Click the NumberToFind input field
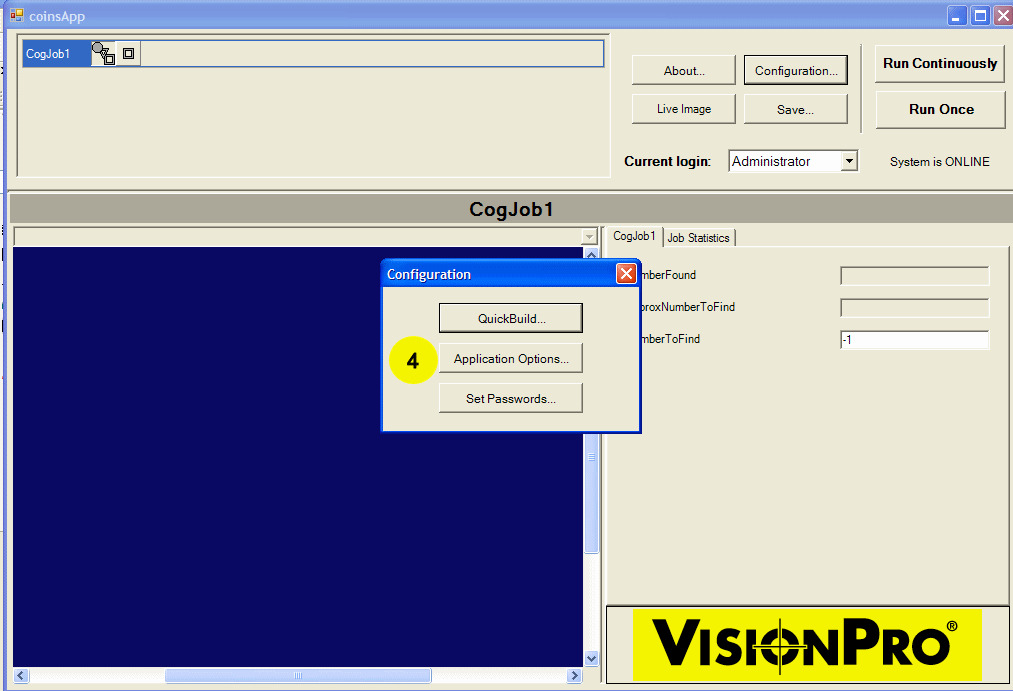1013x691 pixels. 914,340
